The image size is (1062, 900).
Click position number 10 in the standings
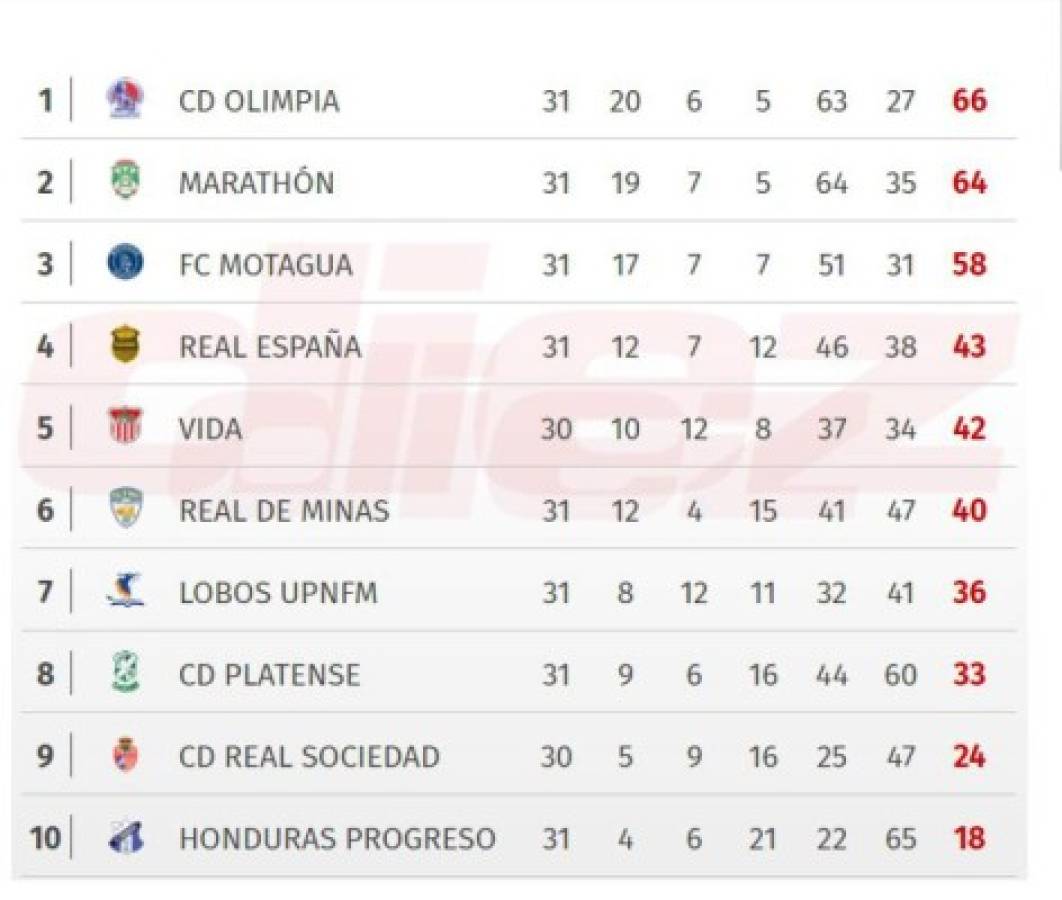coord(45,838)
